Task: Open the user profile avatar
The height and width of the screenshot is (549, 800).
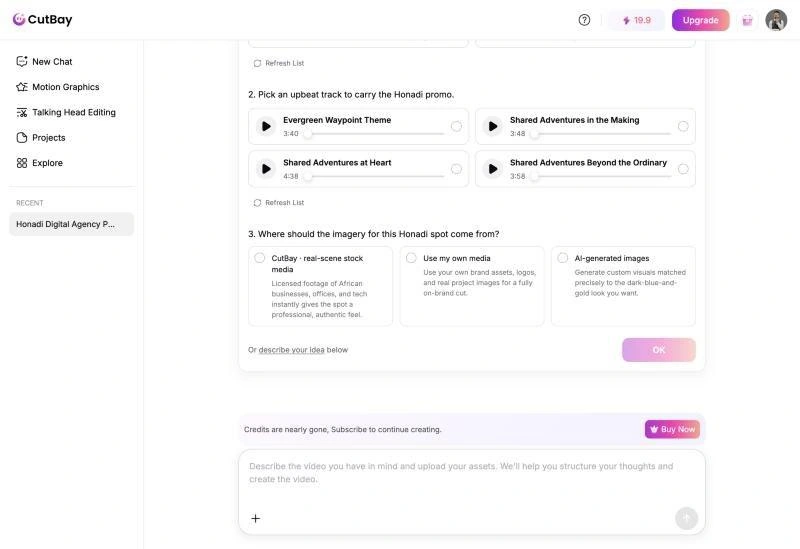Action: click(x=776, y=20)
